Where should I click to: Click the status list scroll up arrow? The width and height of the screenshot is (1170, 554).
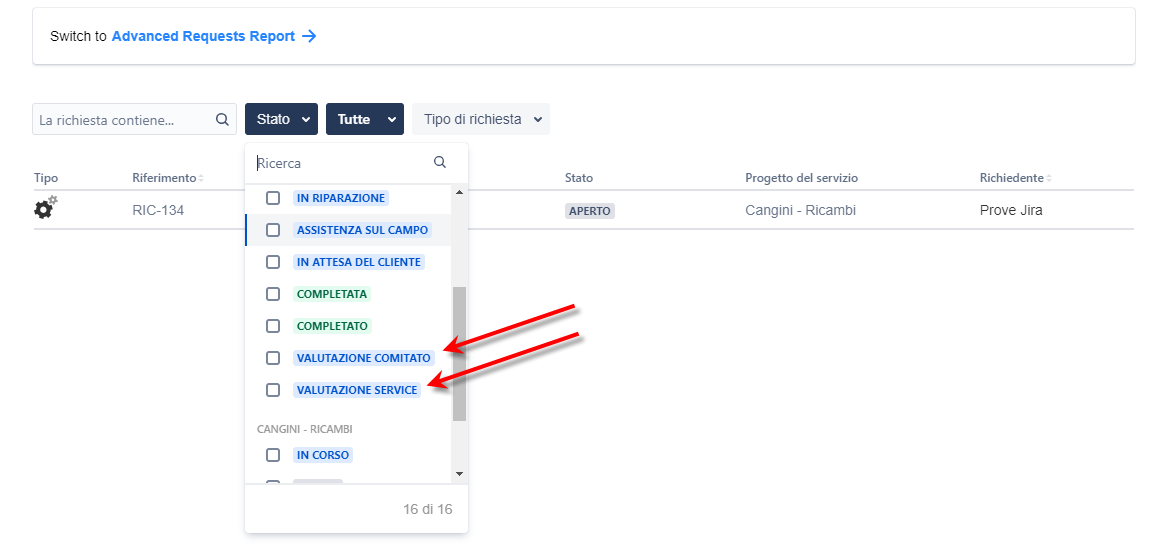point(459,193)
